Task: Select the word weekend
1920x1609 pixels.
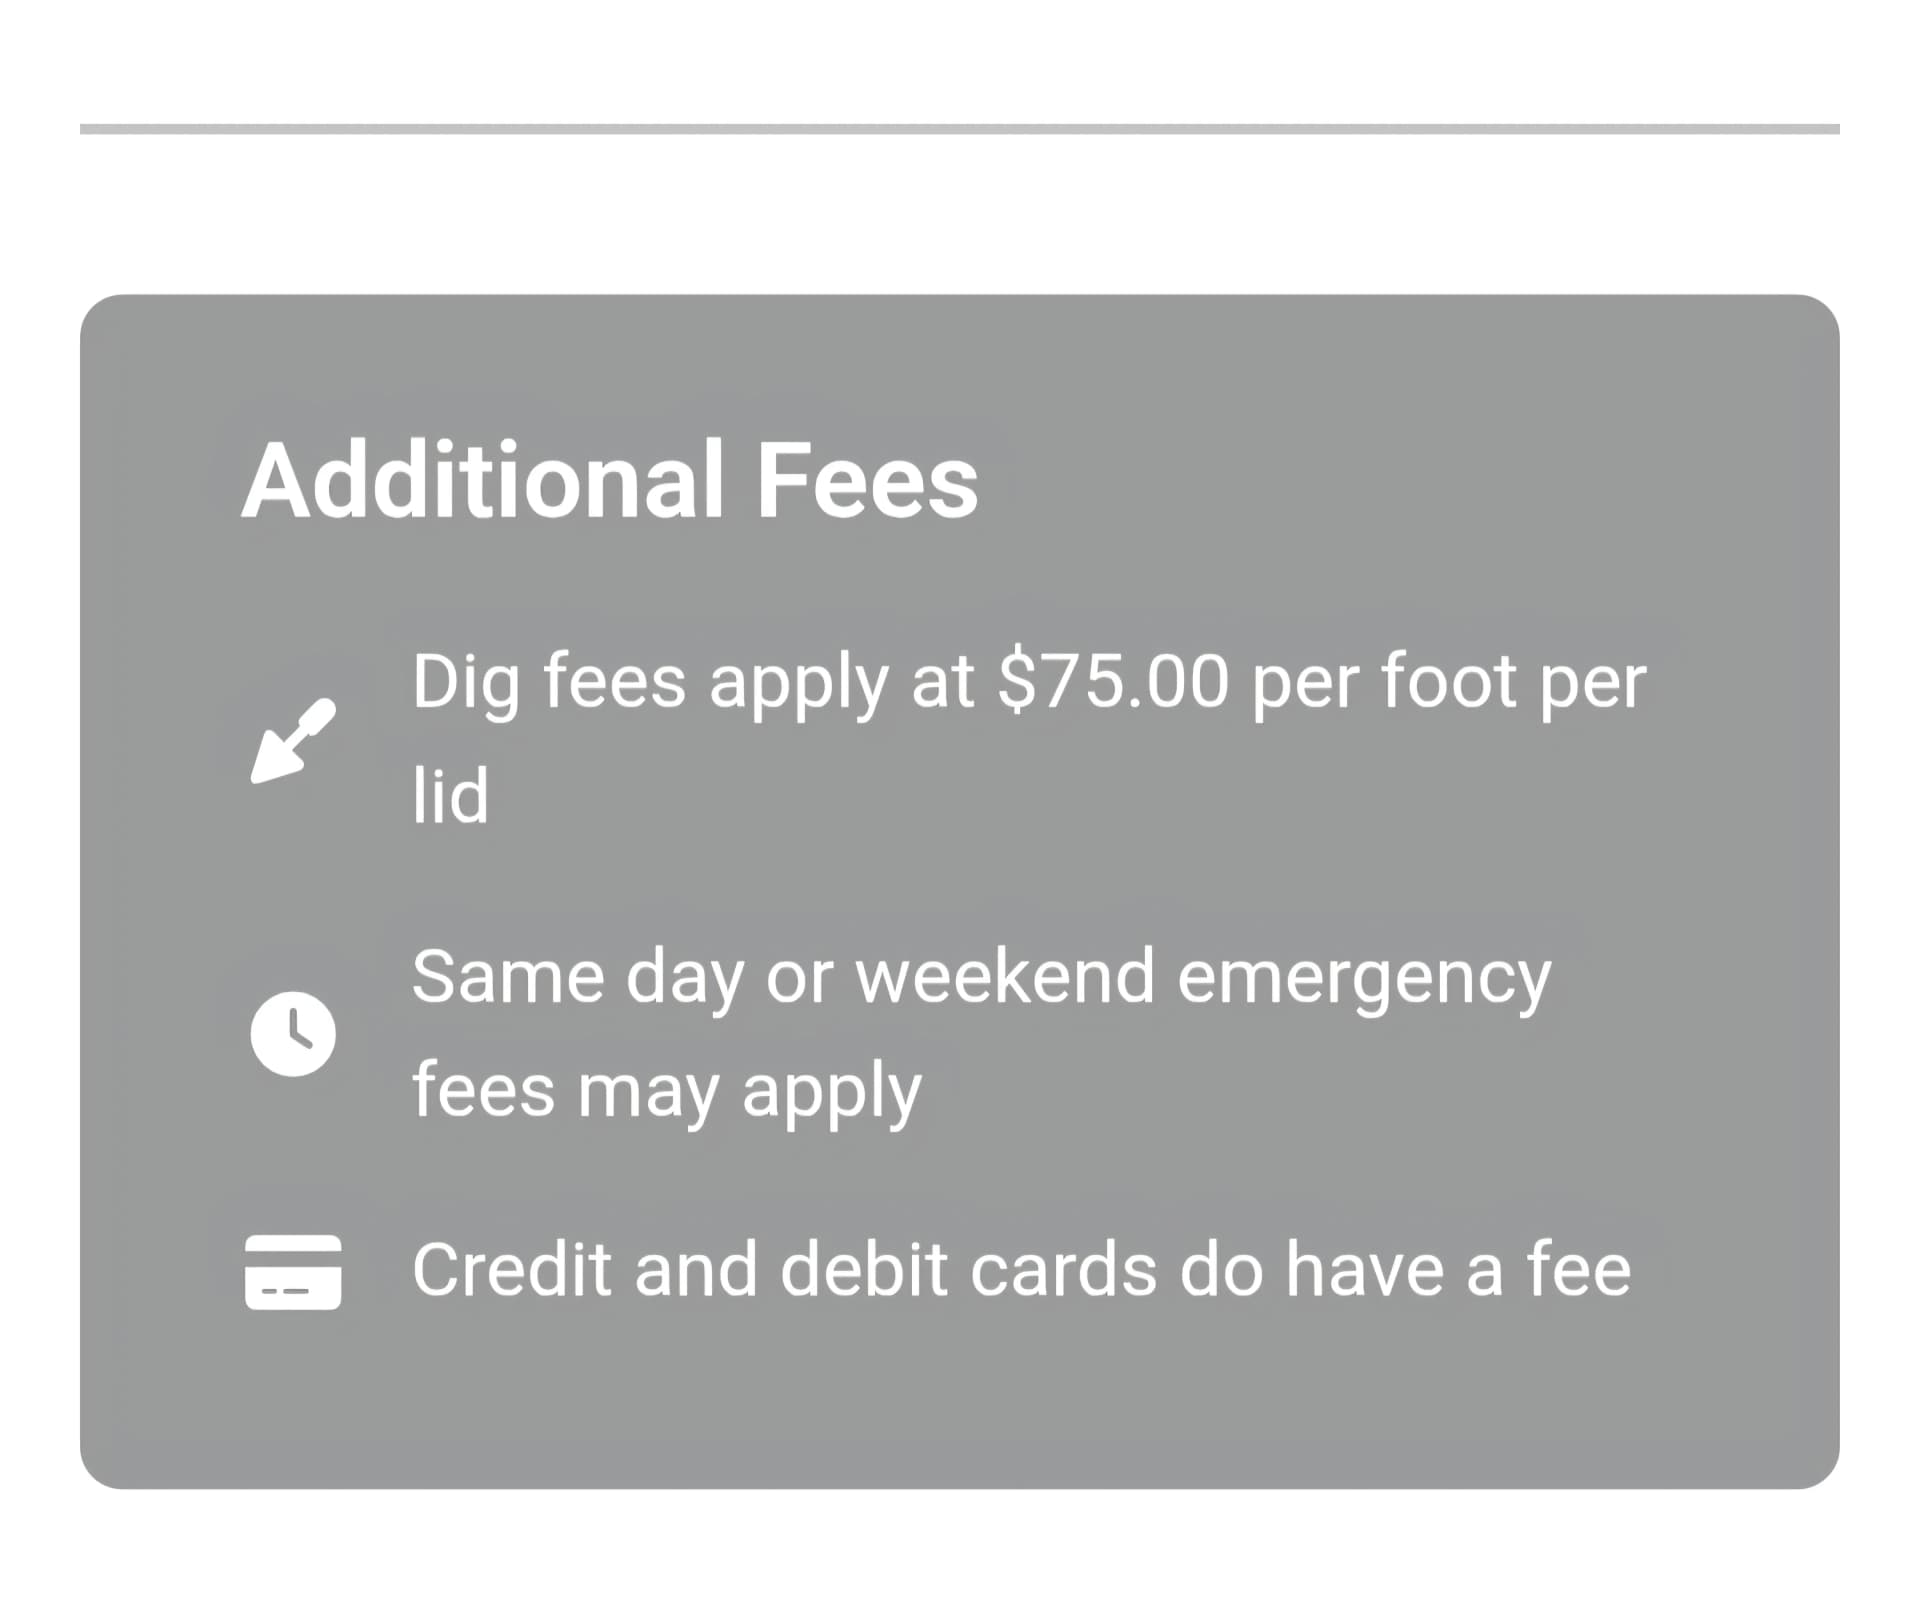Action: pyautogui.click(x=1006, y=976)
